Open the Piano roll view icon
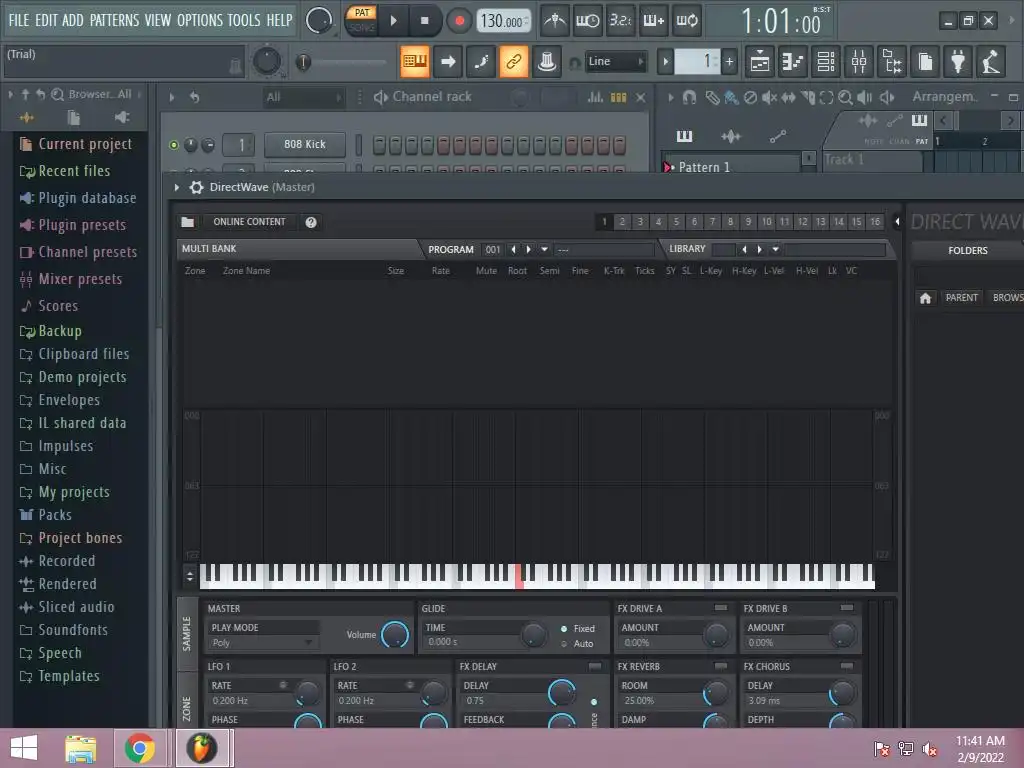 [x=793, y=62]
